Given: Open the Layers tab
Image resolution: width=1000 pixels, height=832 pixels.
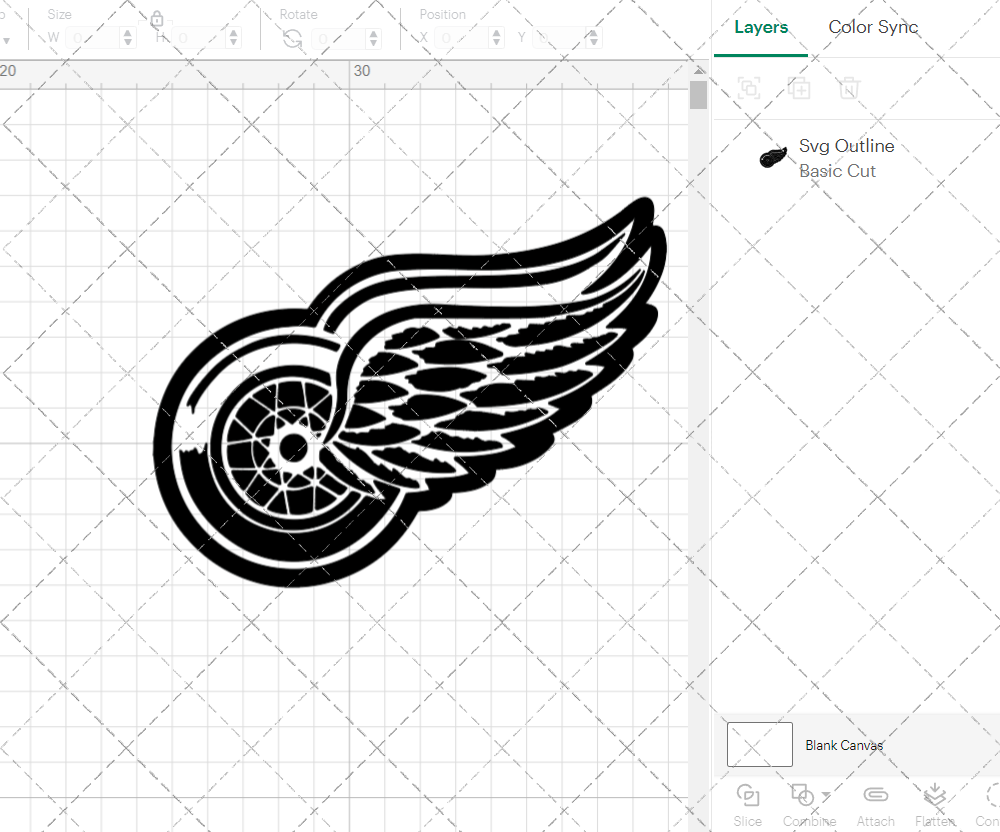Looking at the screenshot, I should coord(761,27).
